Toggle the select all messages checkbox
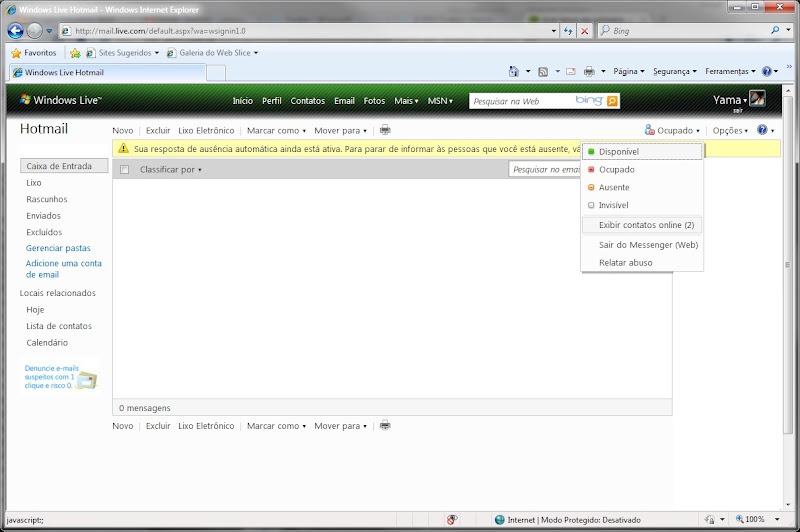Image resolution: width=800 pixels, height=532 pixels. pyautogui.click(x=124, y=169)
